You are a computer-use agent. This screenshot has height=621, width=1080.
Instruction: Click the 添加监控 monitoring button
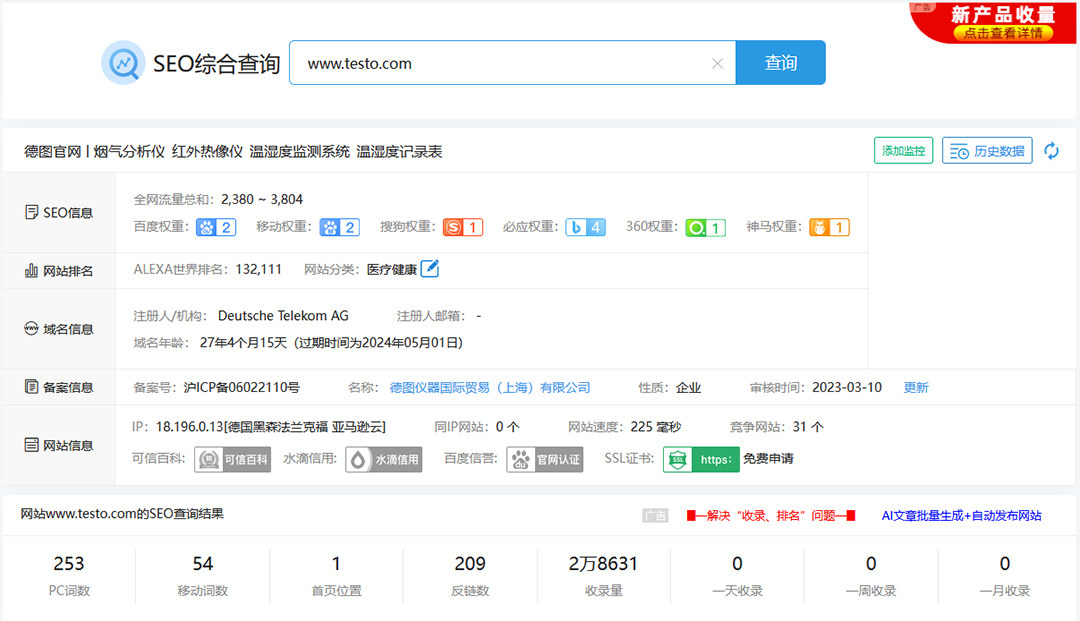903,150
